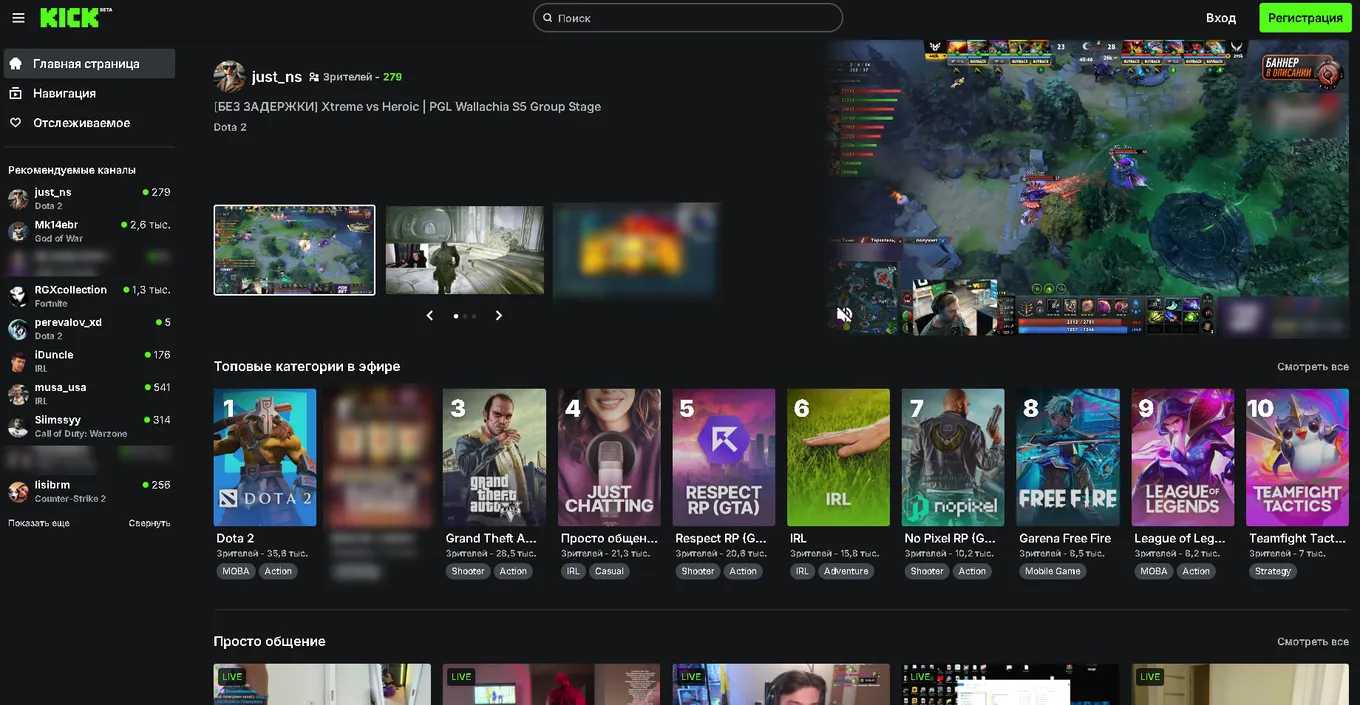Image resolution: width=1360 pixels, height=705 pixels.
Task: Open just_ns avatar in recommended channels
Action: (x=18, y=198)
